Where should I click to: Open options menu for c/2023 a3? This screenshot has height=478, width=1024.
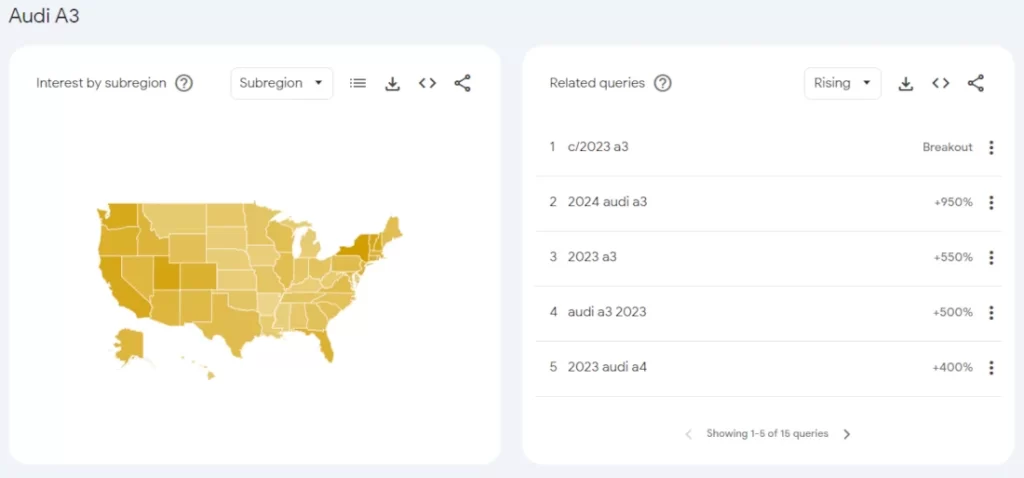coord(991,147)
